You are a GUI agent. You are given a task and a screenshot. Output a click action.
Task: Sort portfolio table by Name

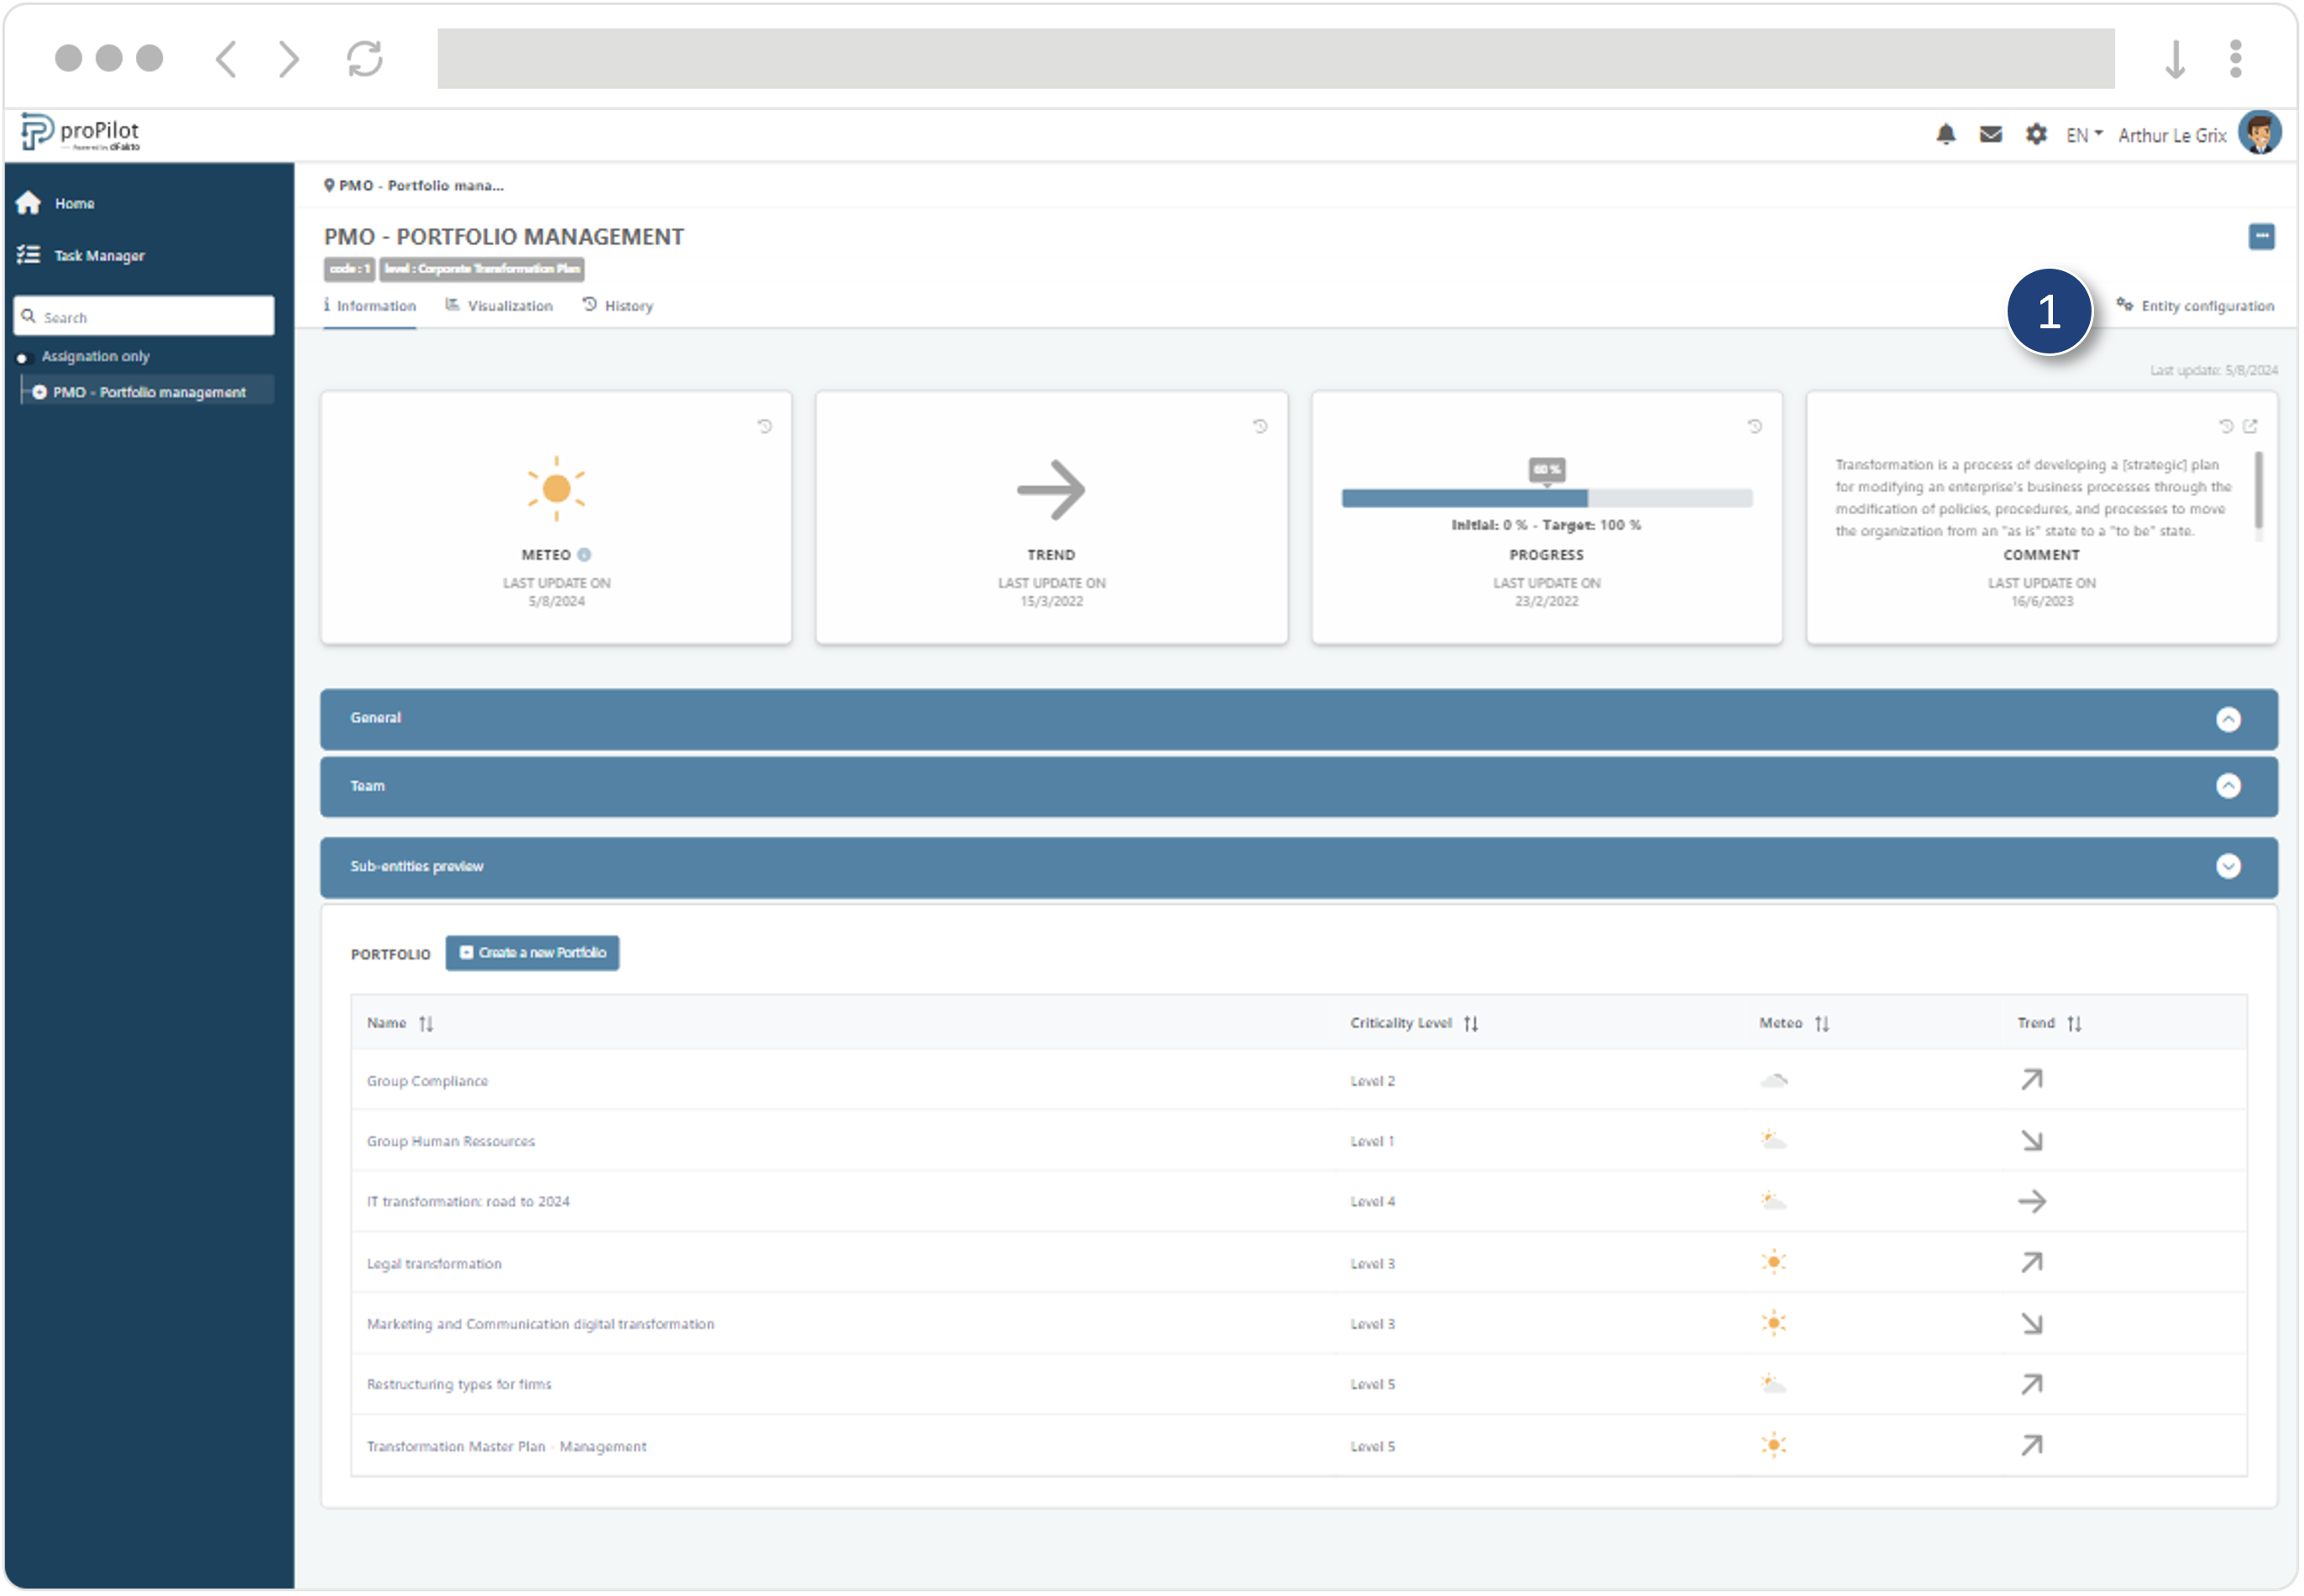click(426, 1024)
